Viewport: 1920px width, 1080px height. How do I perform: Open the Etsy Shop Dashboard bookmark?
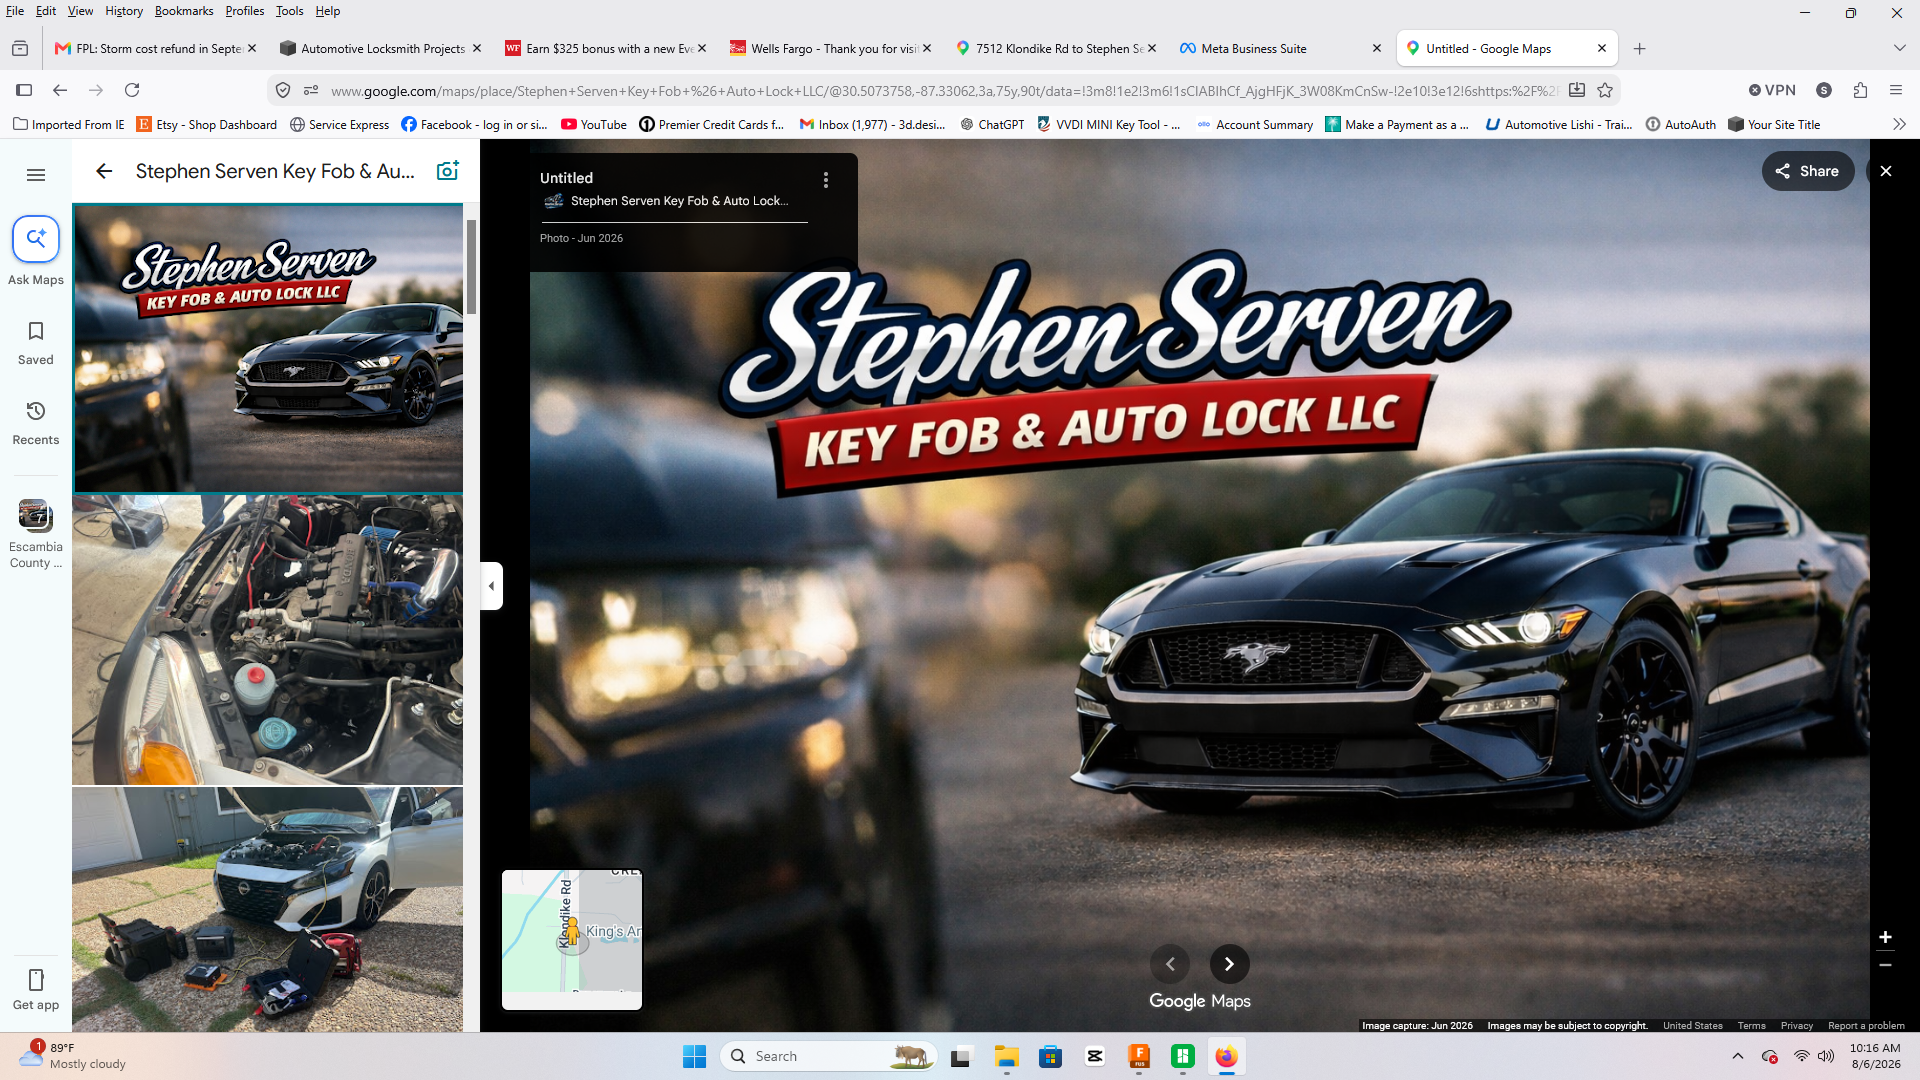207,125
